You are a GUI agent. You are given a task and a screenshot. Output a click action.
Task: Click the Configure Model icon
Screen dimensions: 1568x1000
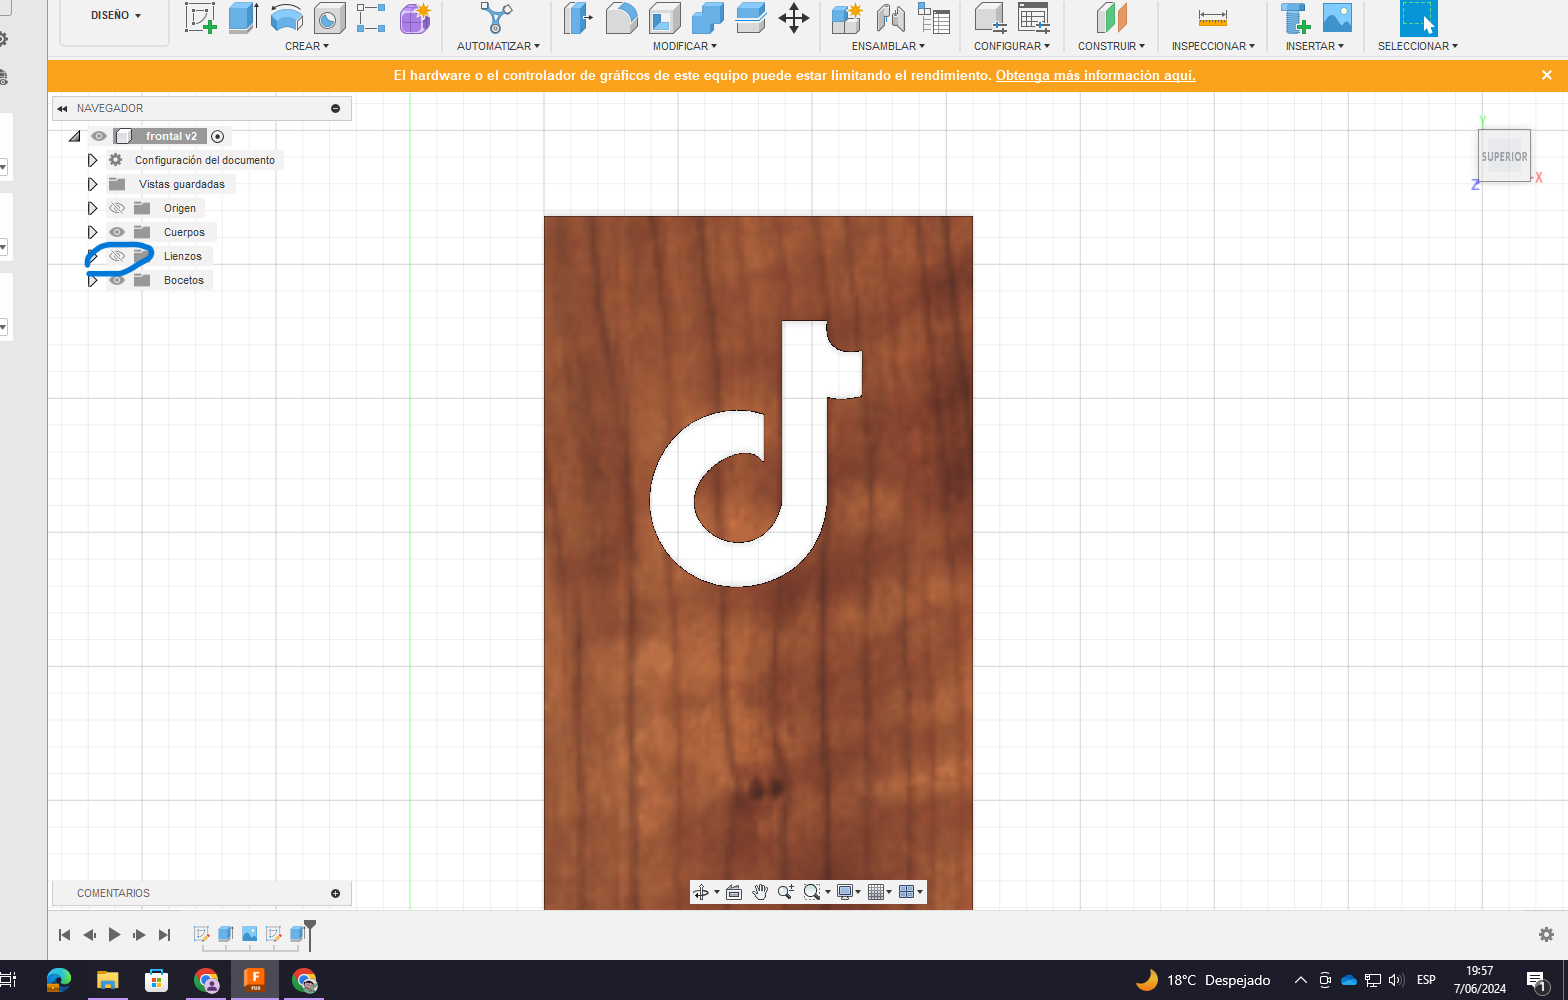click(990, 18)
